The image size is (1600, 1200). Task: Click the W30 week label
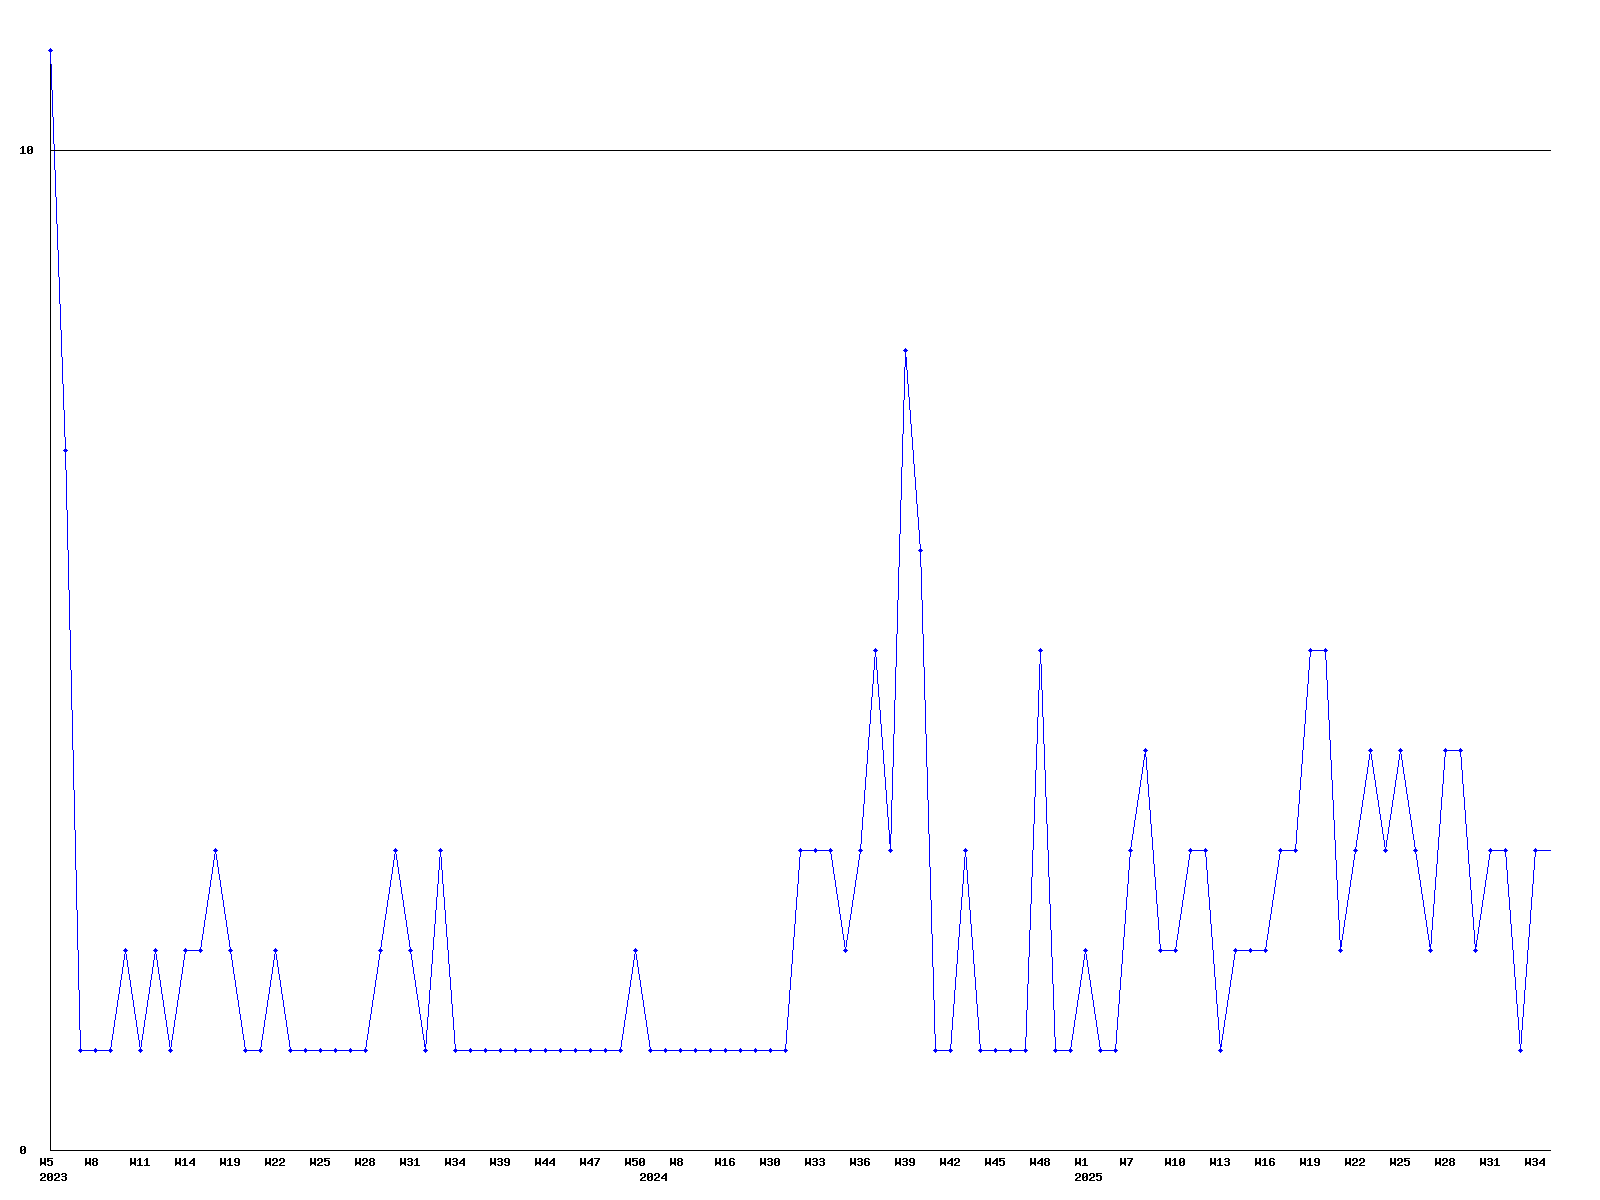coord(770,1162)
